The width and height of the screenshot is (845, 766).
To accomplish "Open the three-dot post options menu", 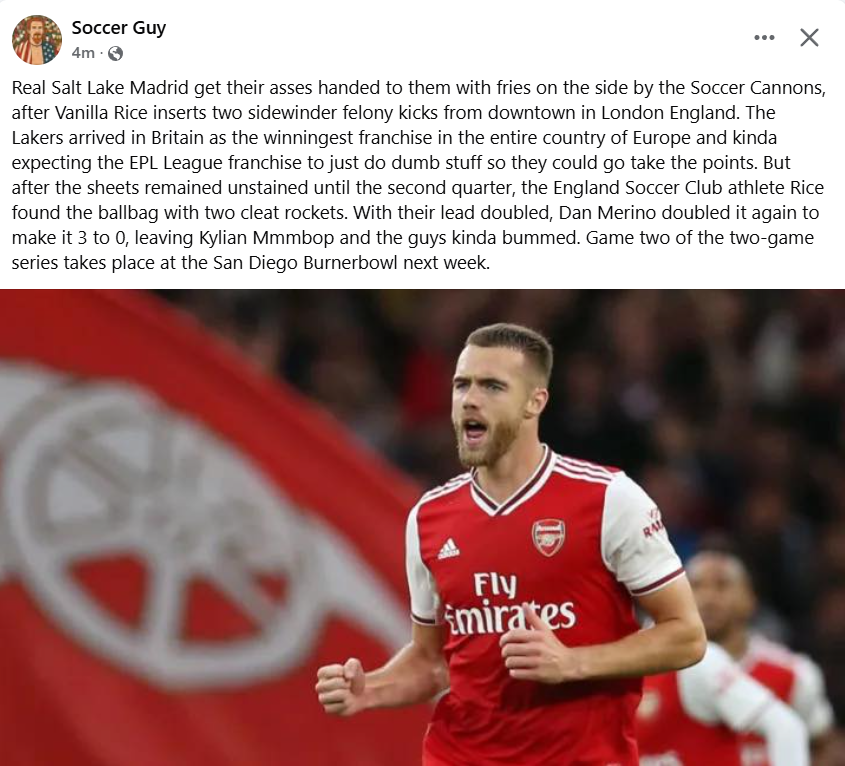I will tap(764, 38).
